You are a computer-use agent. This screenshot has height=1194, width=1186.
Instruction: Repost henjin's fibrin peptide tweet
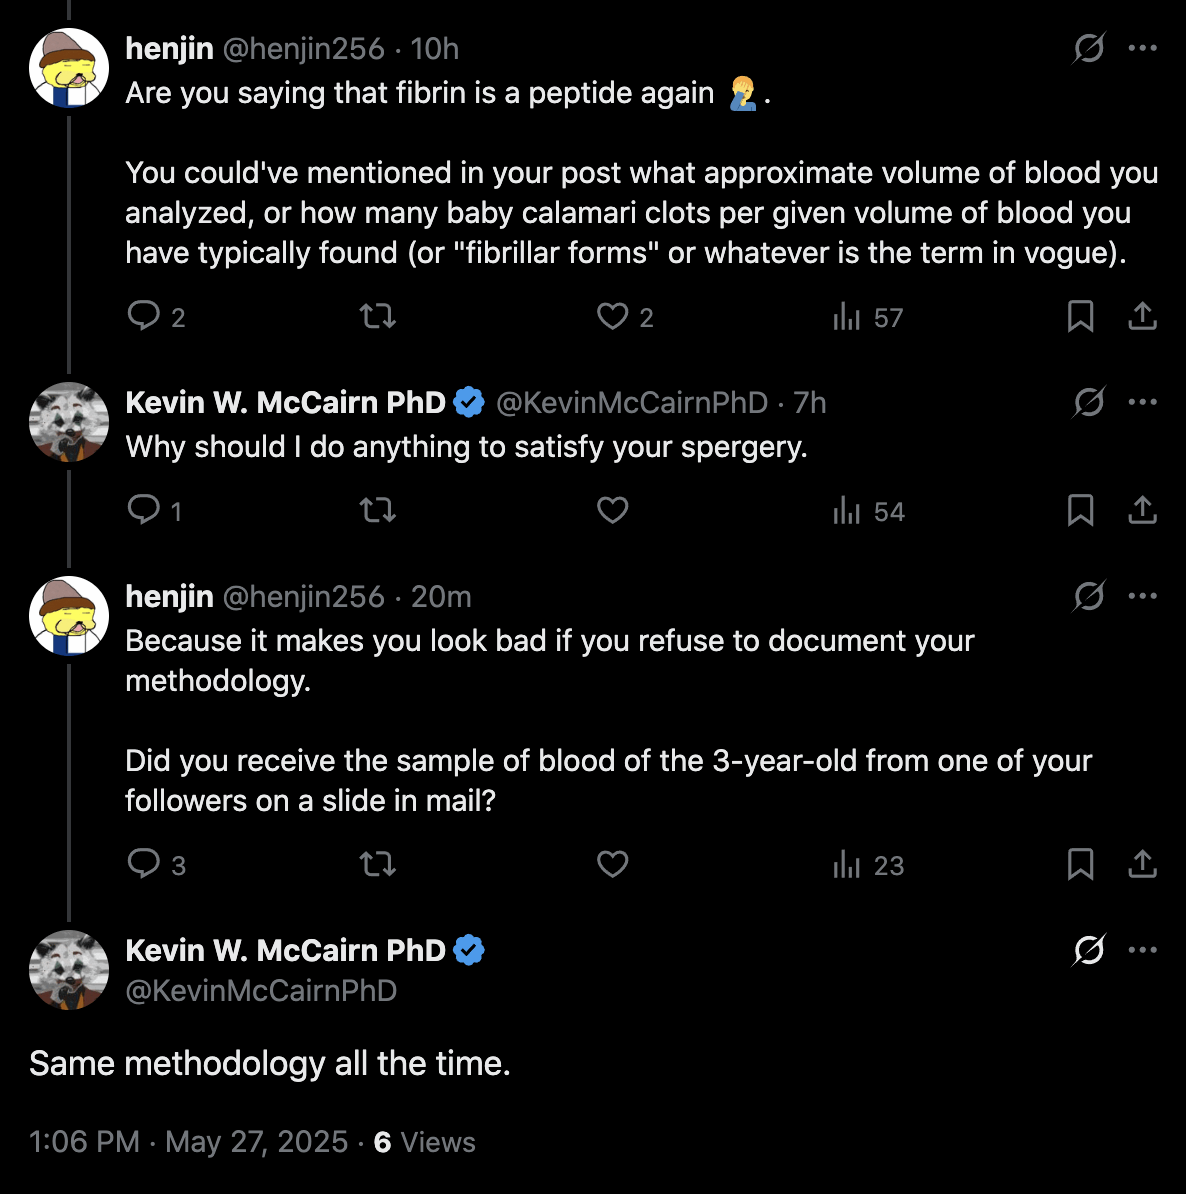(x=378, y=316)
